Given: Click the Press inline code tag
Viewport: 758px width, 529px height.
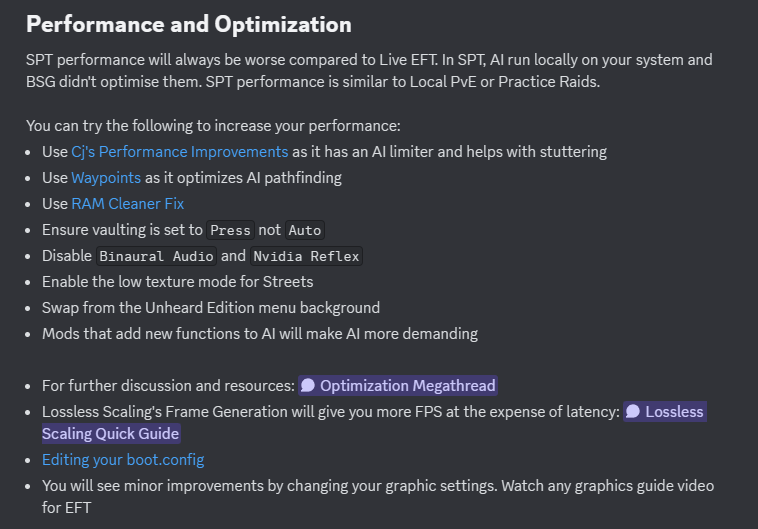Looking at the screenshot, I should click(x=230, y=230).
